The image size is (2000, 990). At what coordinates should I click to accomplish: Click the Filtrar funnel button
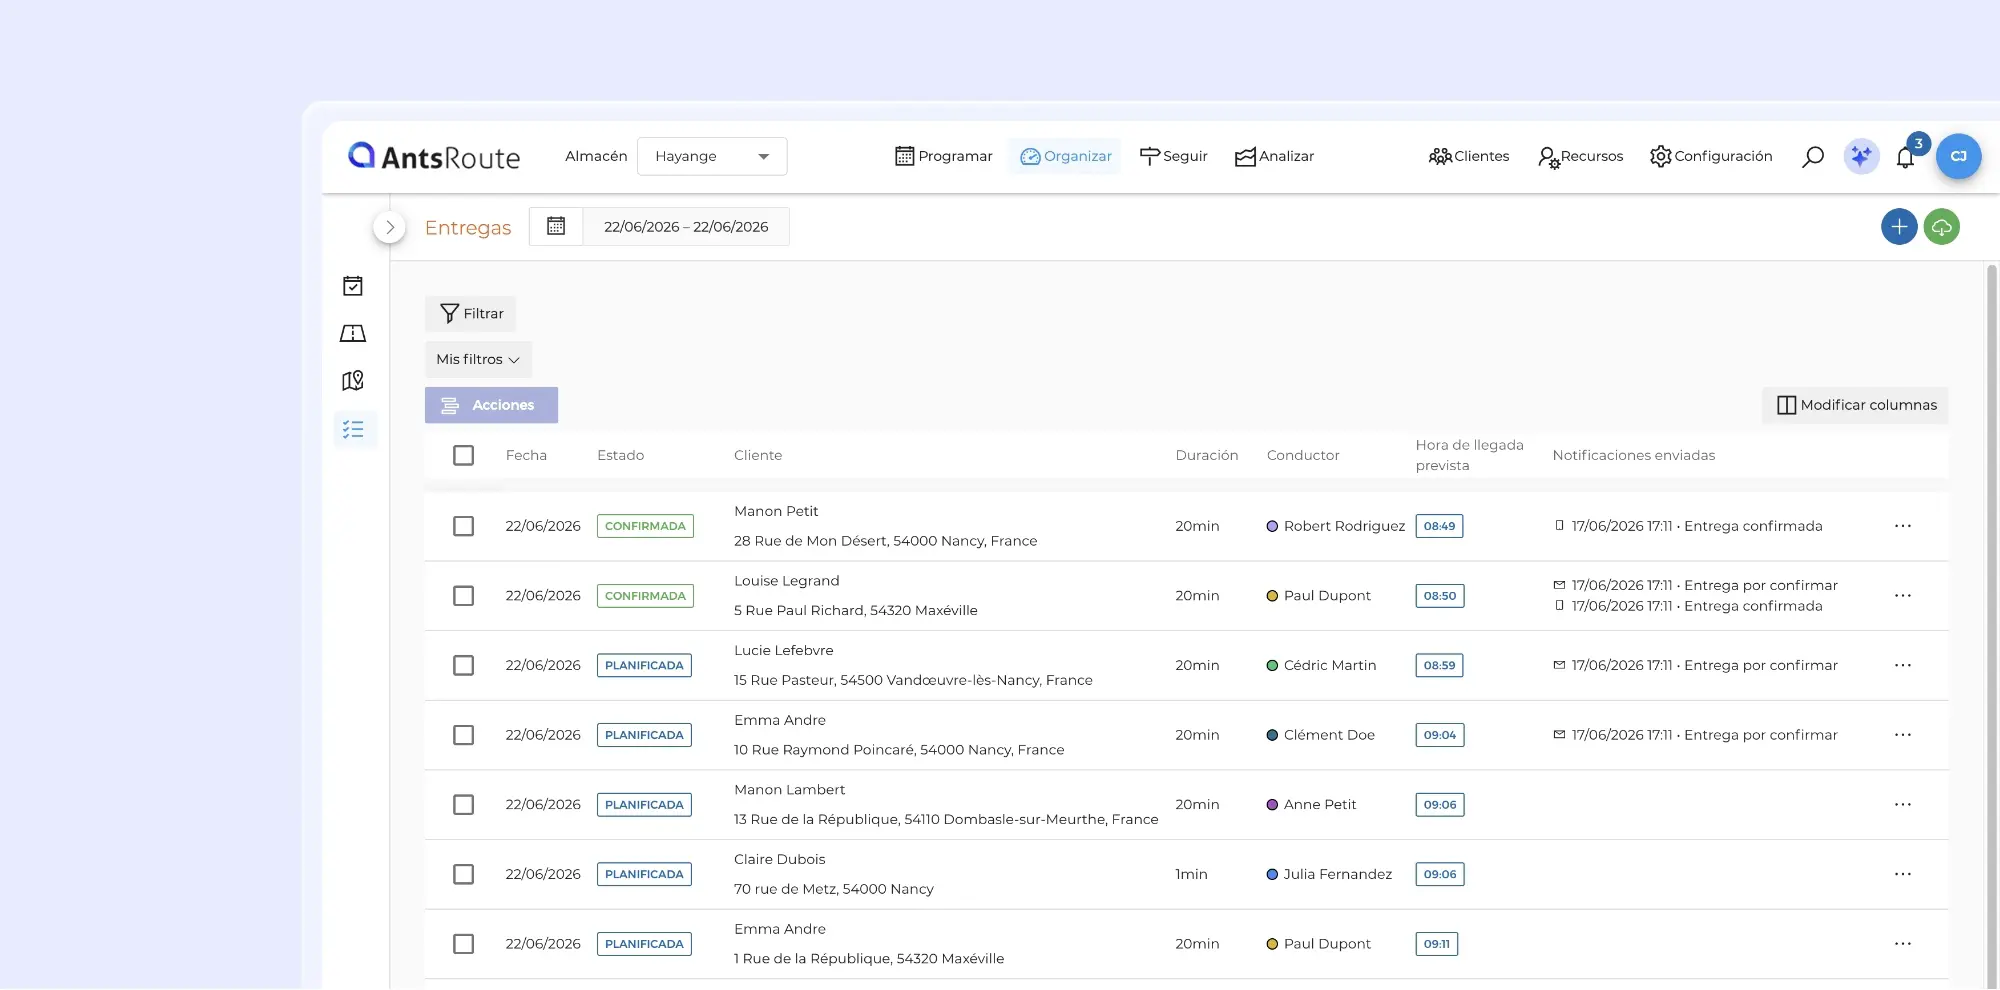click(471, 314)
